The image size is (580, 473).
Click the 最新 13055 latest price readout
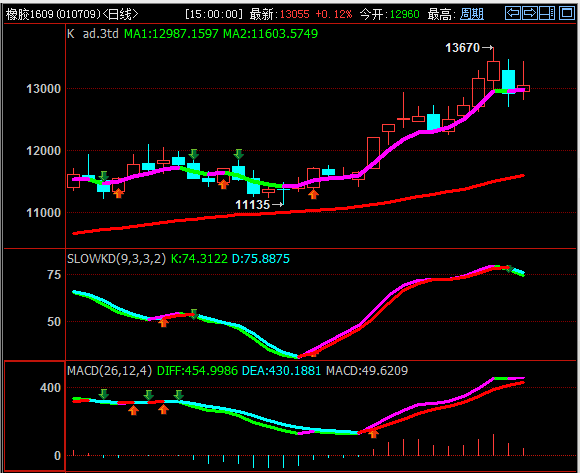[279, 14]
